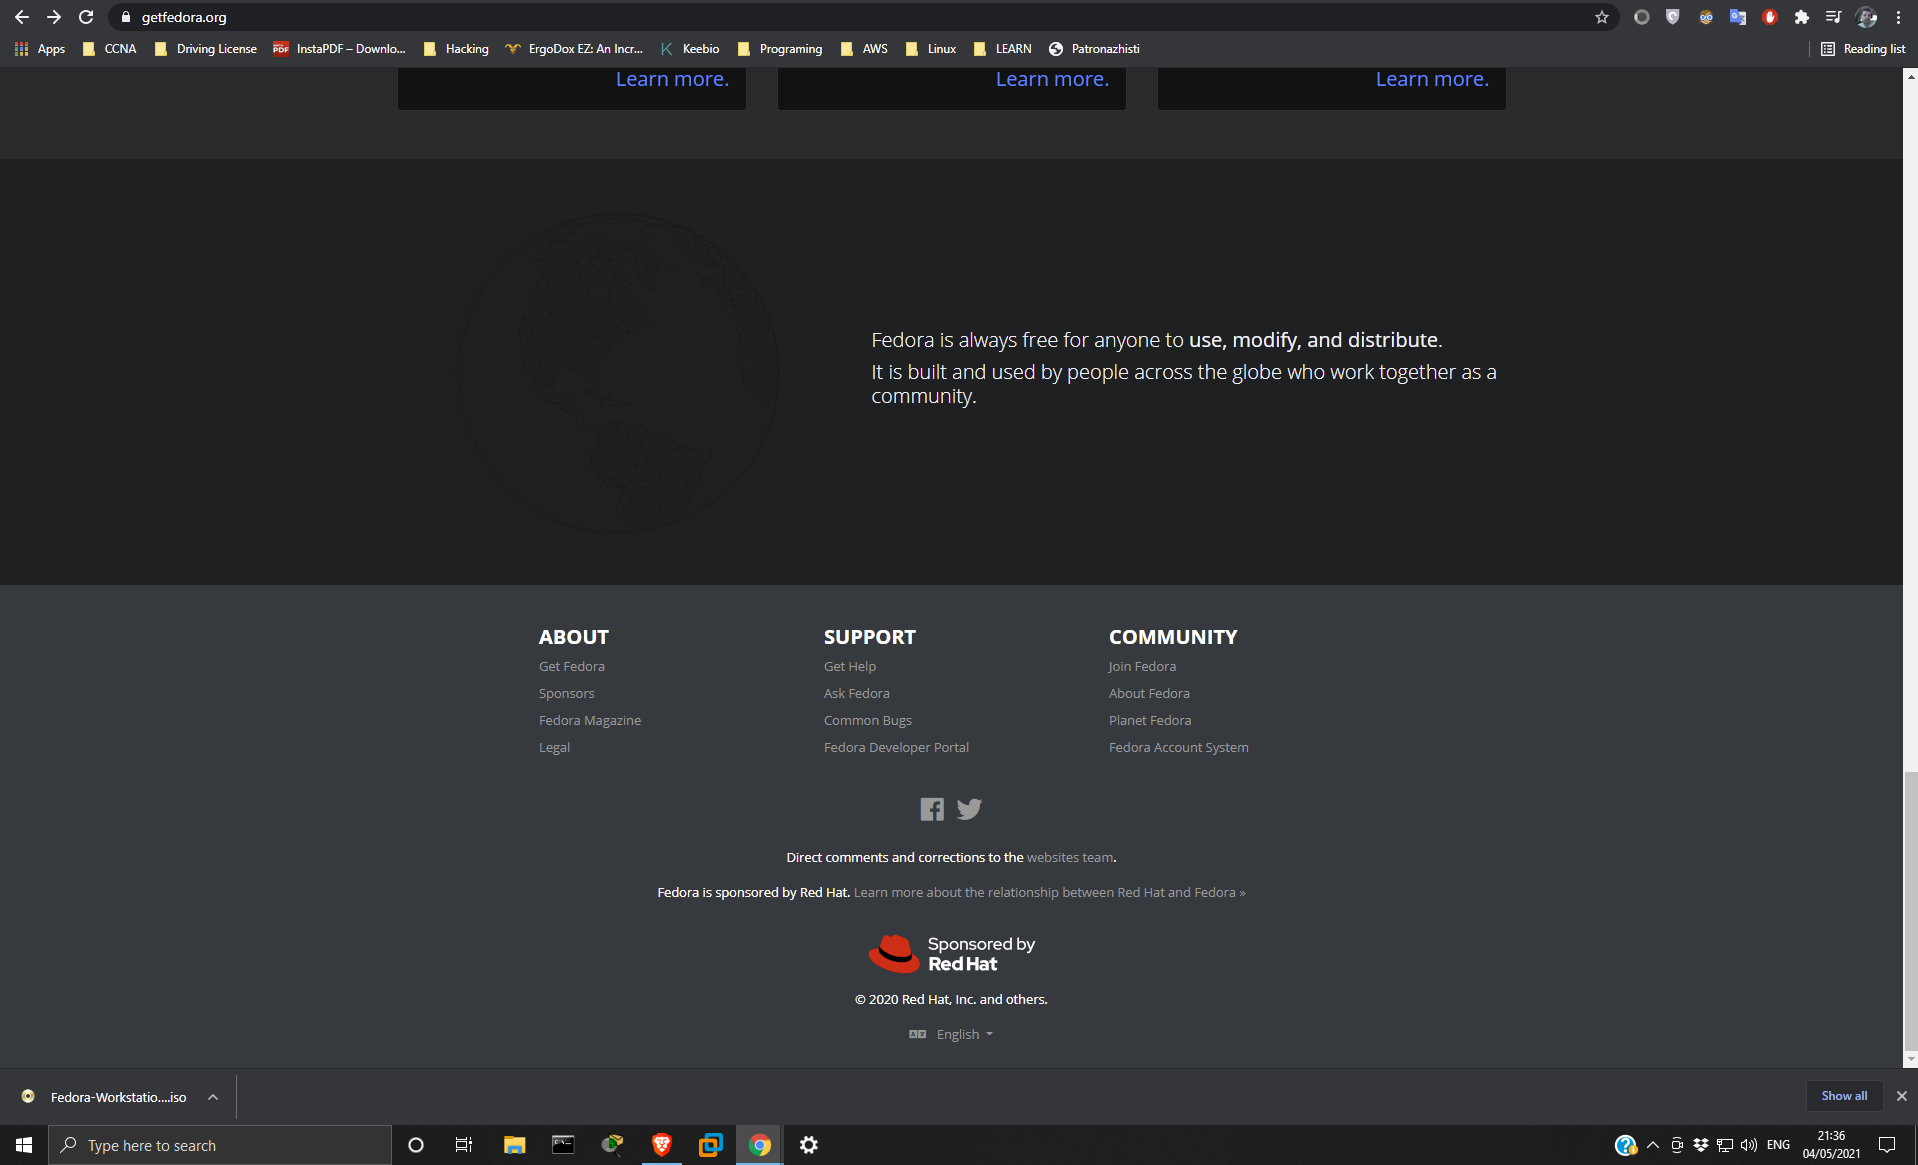Open the volume control in the tray
This screenshot has height=1165, width=1918.
tap(1749, 1145)
